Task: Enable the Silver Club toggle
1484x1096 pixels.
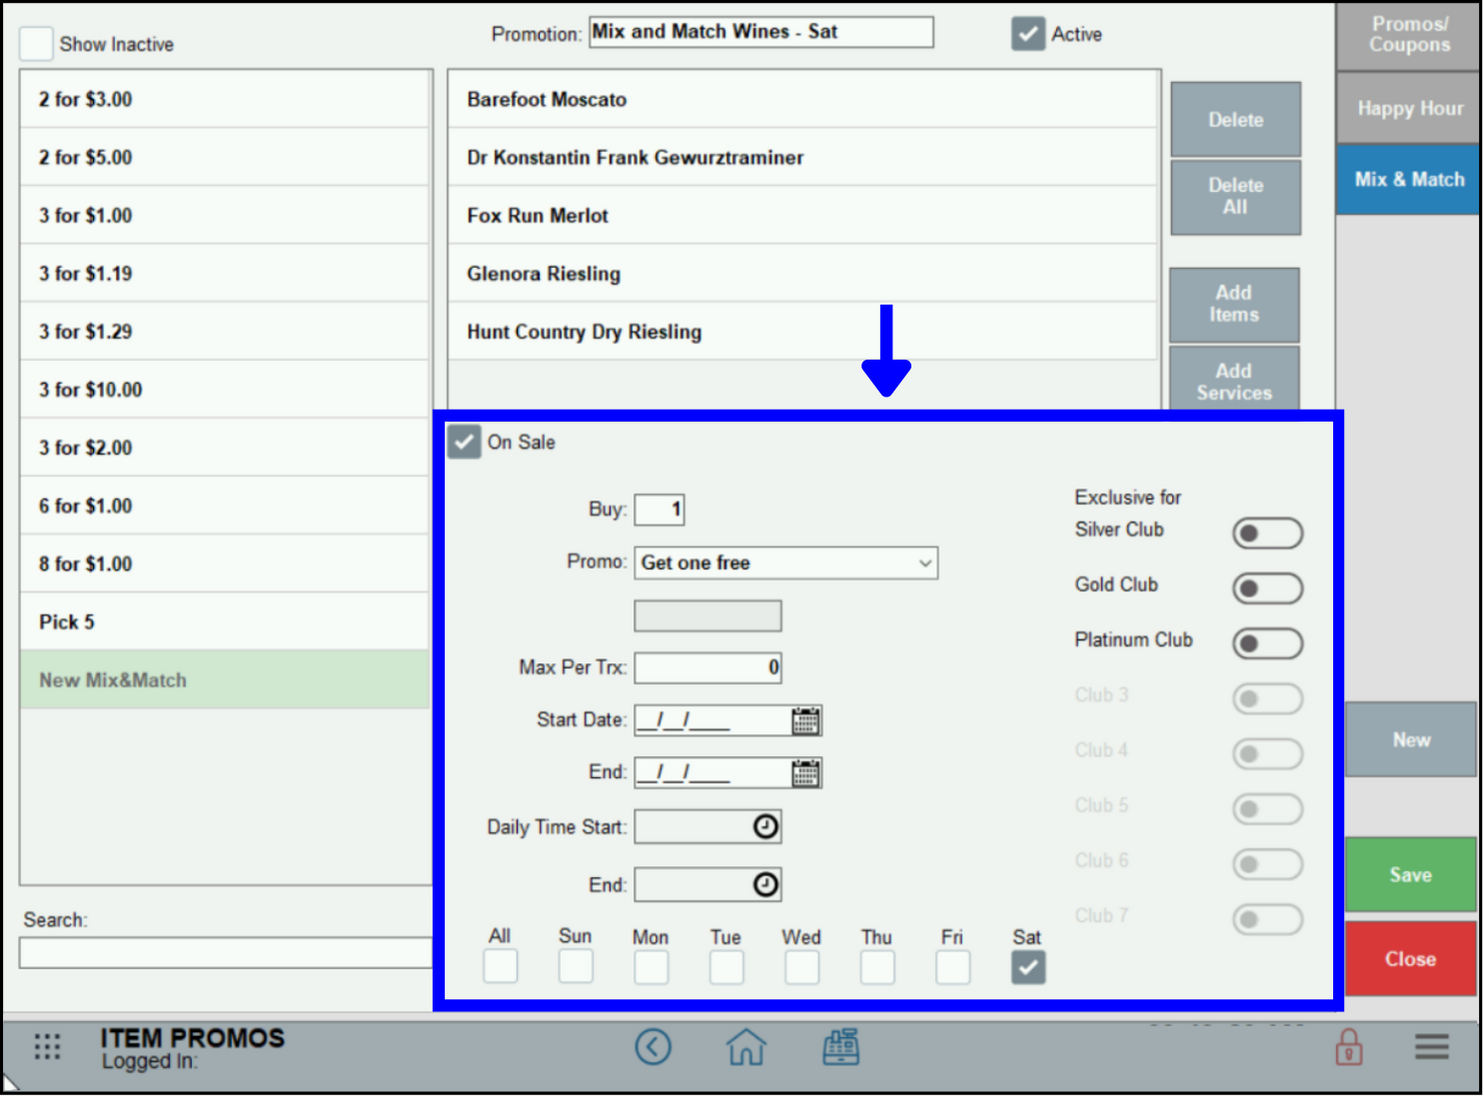Action: click(1267, 533)
